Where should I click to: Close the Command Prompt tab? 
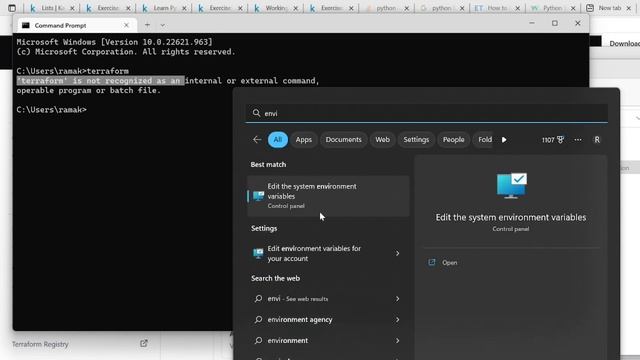tap(126, 25)
